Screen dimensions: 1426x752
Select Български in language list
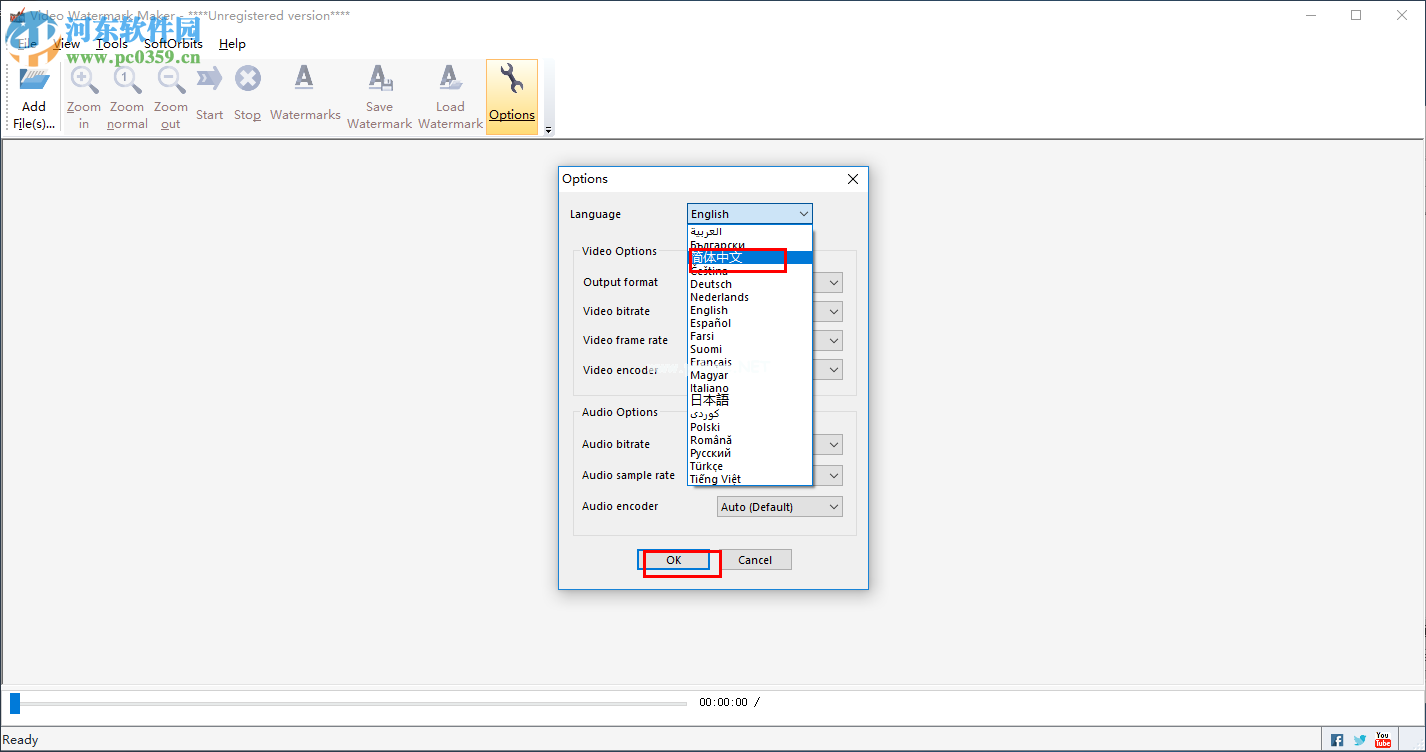tap(750, 245)
